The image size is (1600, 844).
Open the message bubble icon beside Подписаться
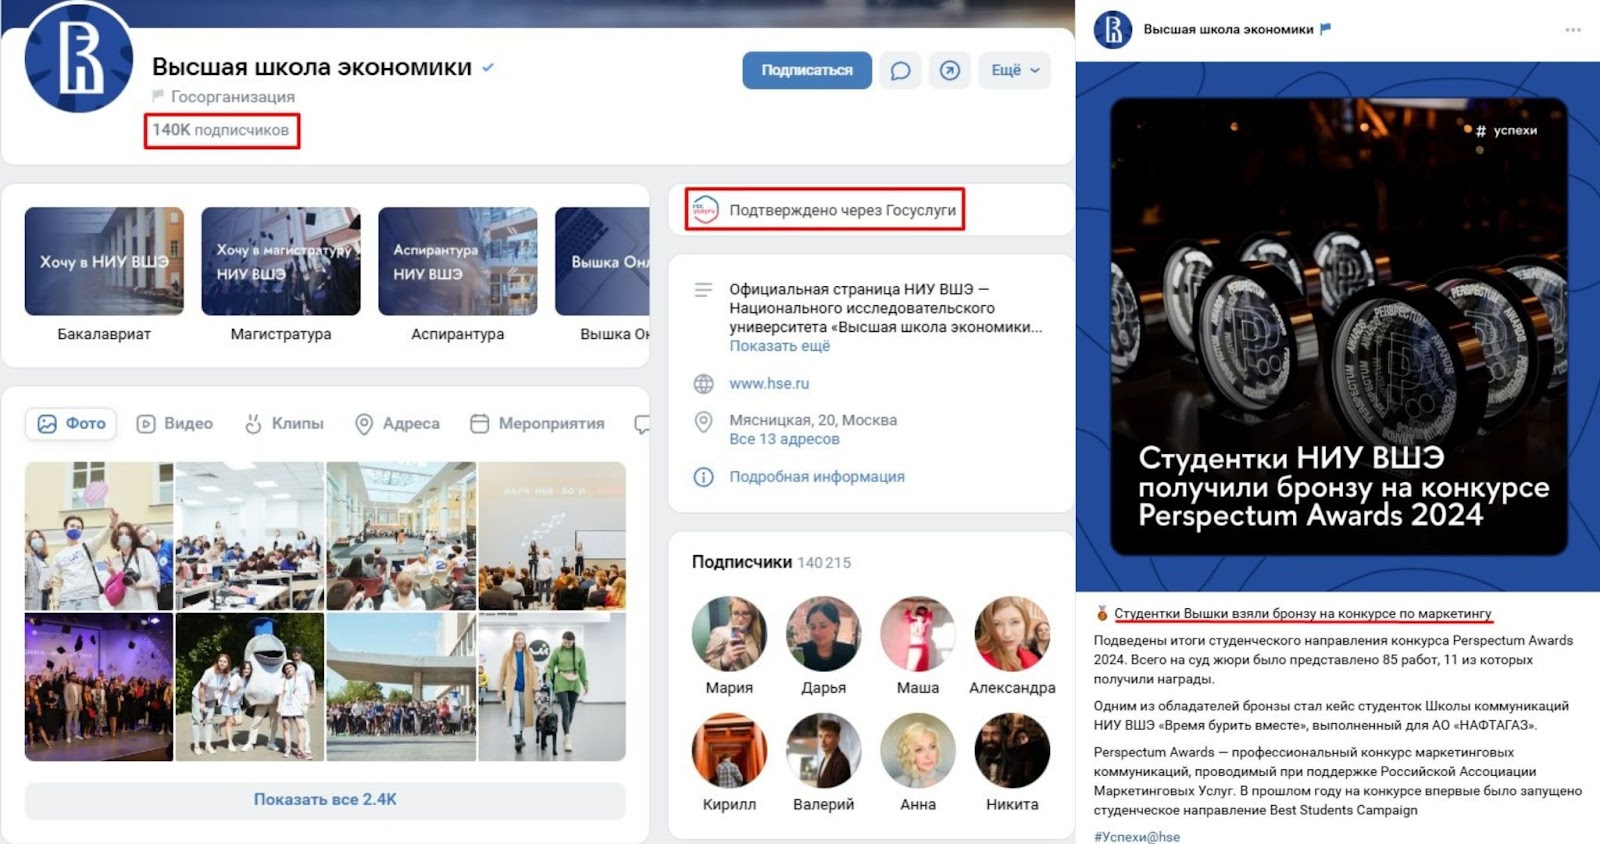[900, 70]
